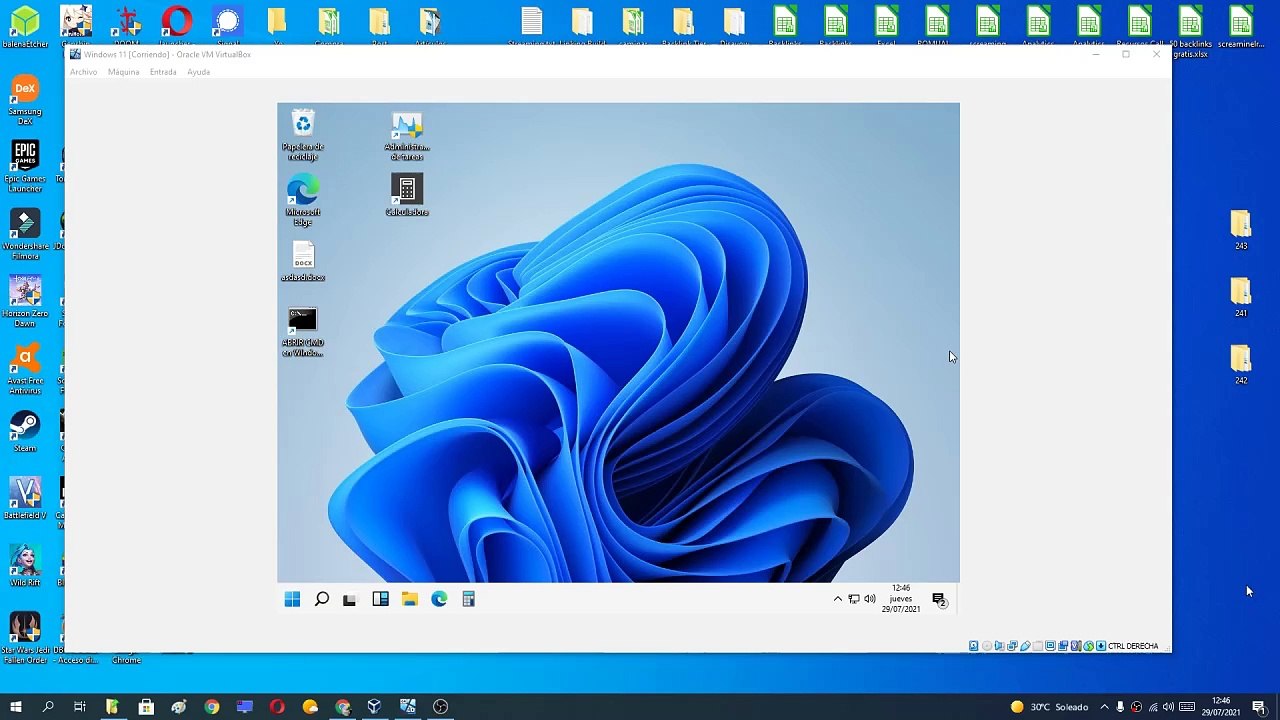Open Google Chrome on the host taskbar

[x=212, y=707]
